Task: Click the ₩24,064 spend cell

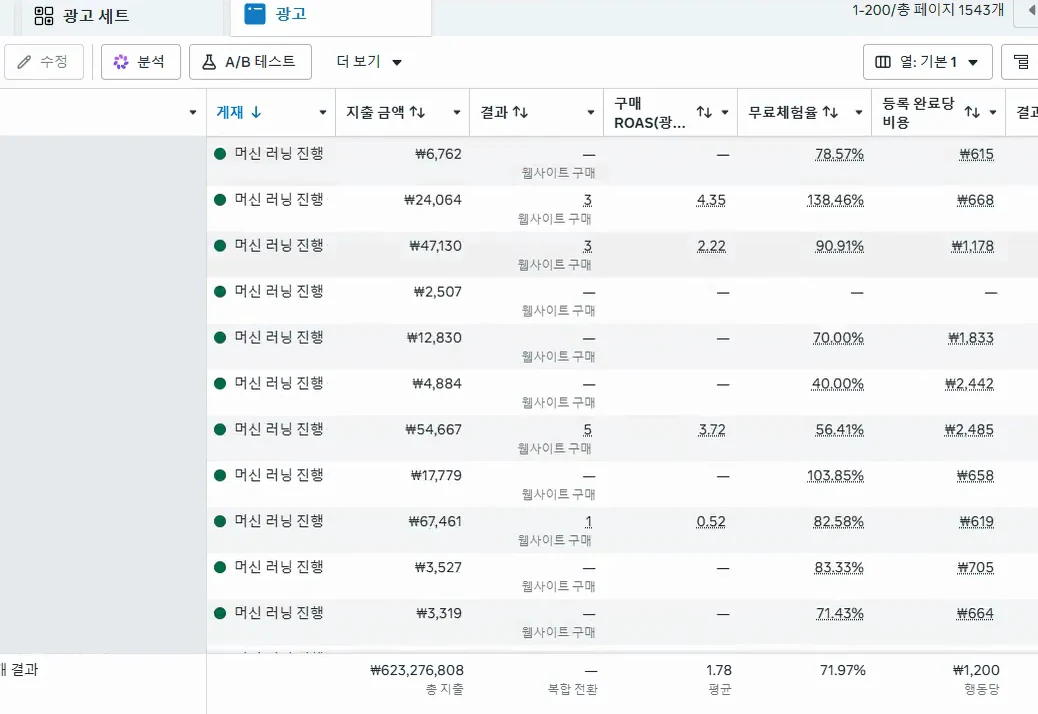Action: (x=433, y=200)
